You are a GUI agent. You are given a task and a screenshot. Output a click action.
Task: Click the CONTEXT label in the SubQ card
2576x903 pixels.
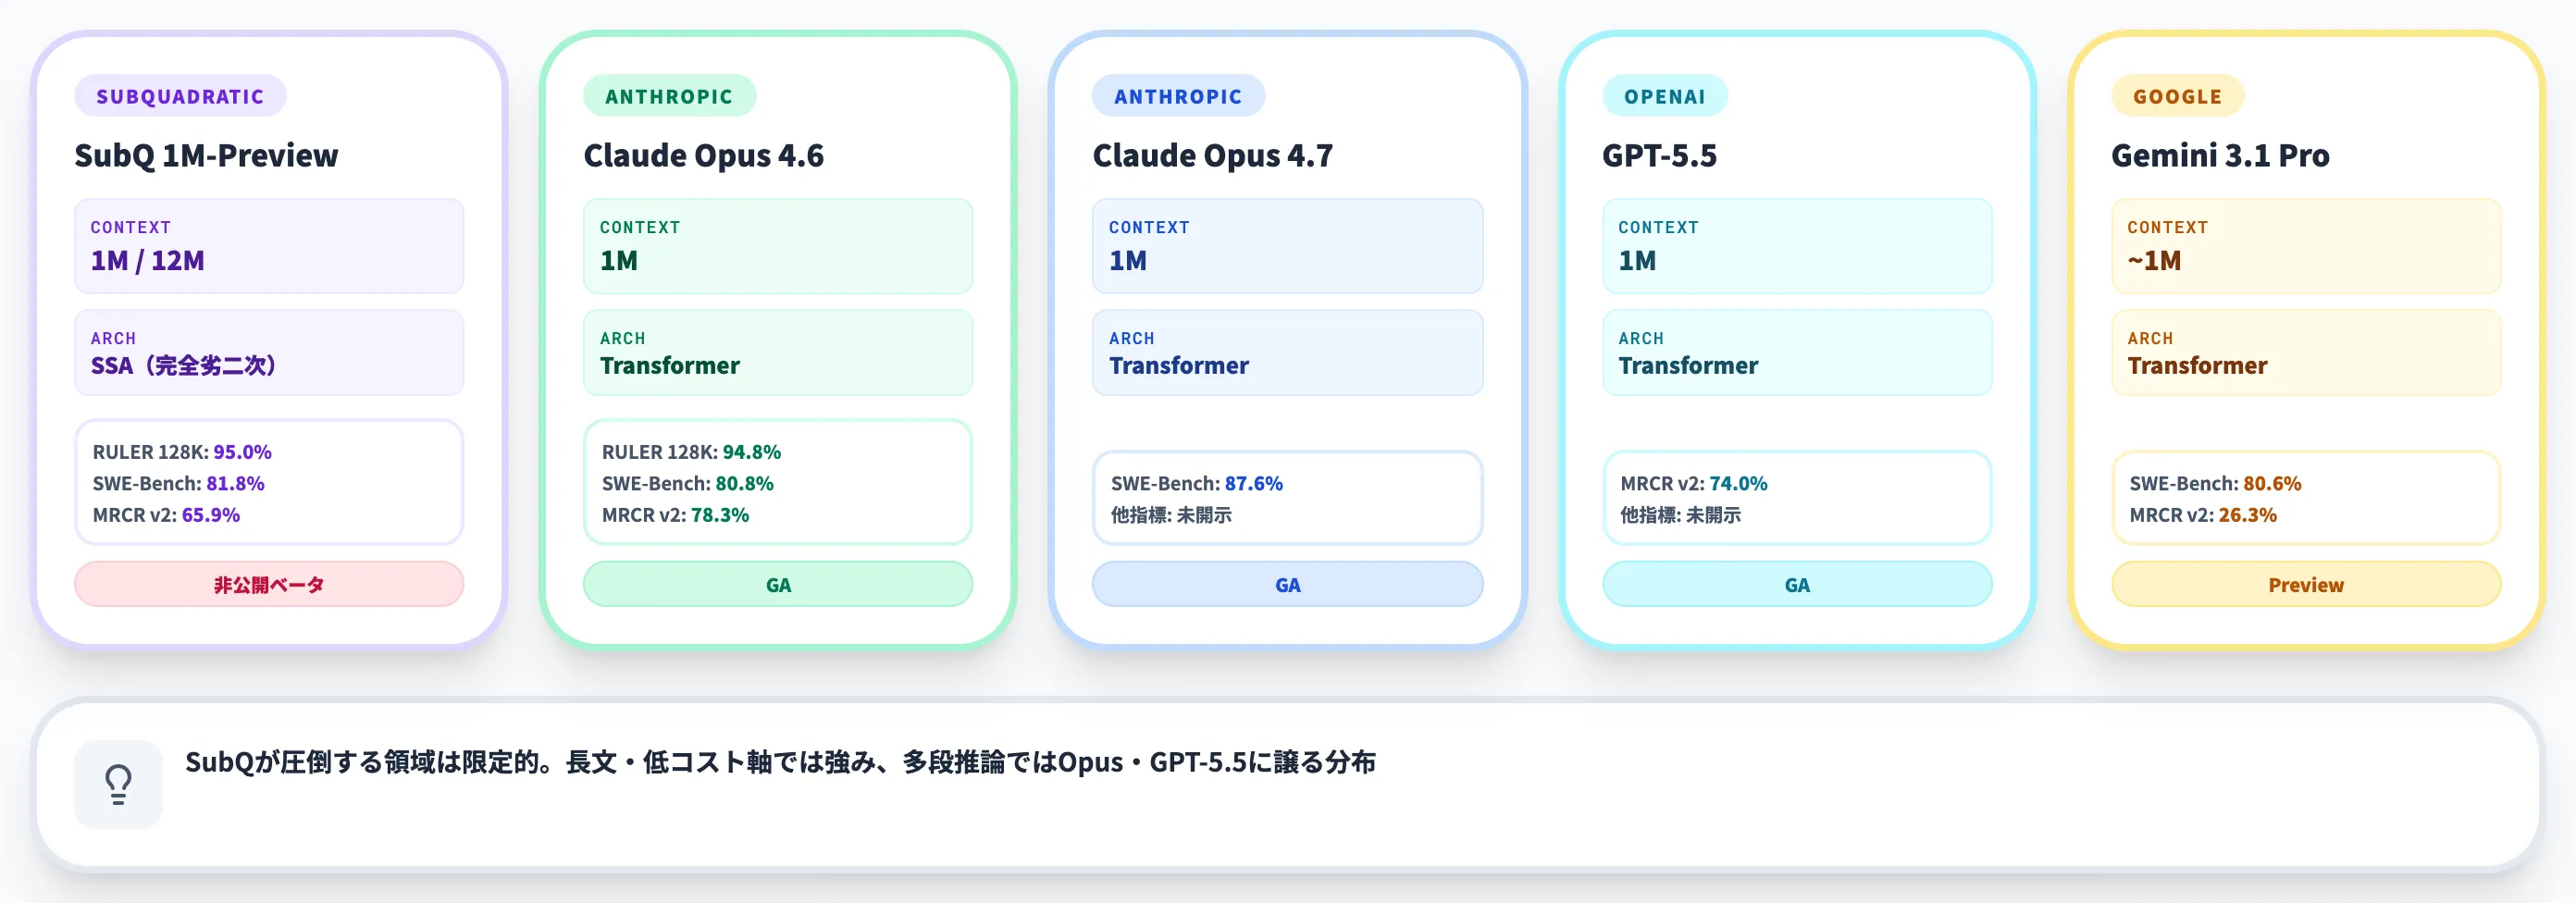point(131,228)
